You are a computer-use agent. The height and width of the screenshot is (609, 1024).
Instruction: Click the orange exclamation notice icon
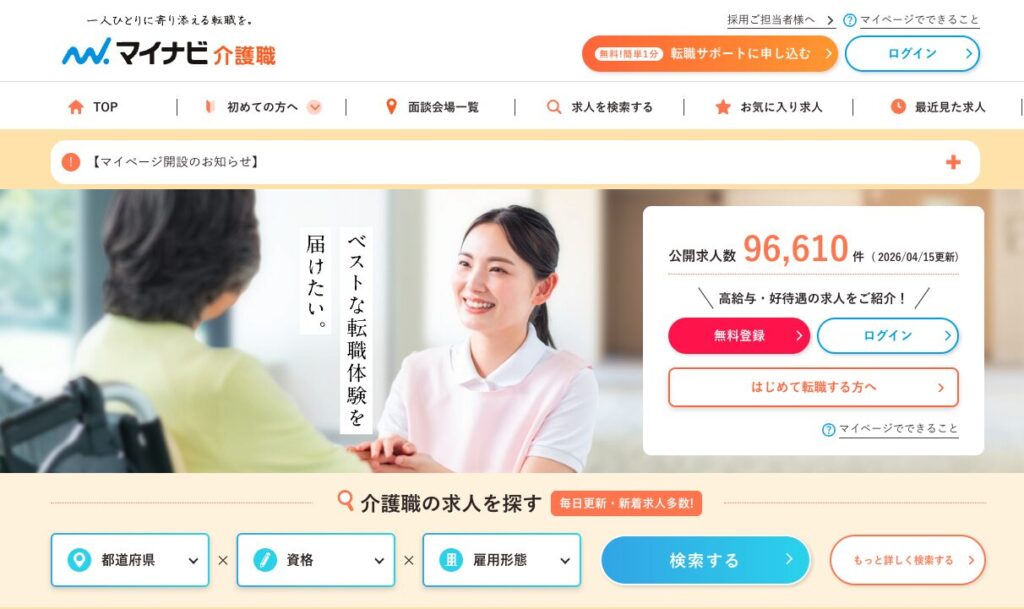point(71,162)
